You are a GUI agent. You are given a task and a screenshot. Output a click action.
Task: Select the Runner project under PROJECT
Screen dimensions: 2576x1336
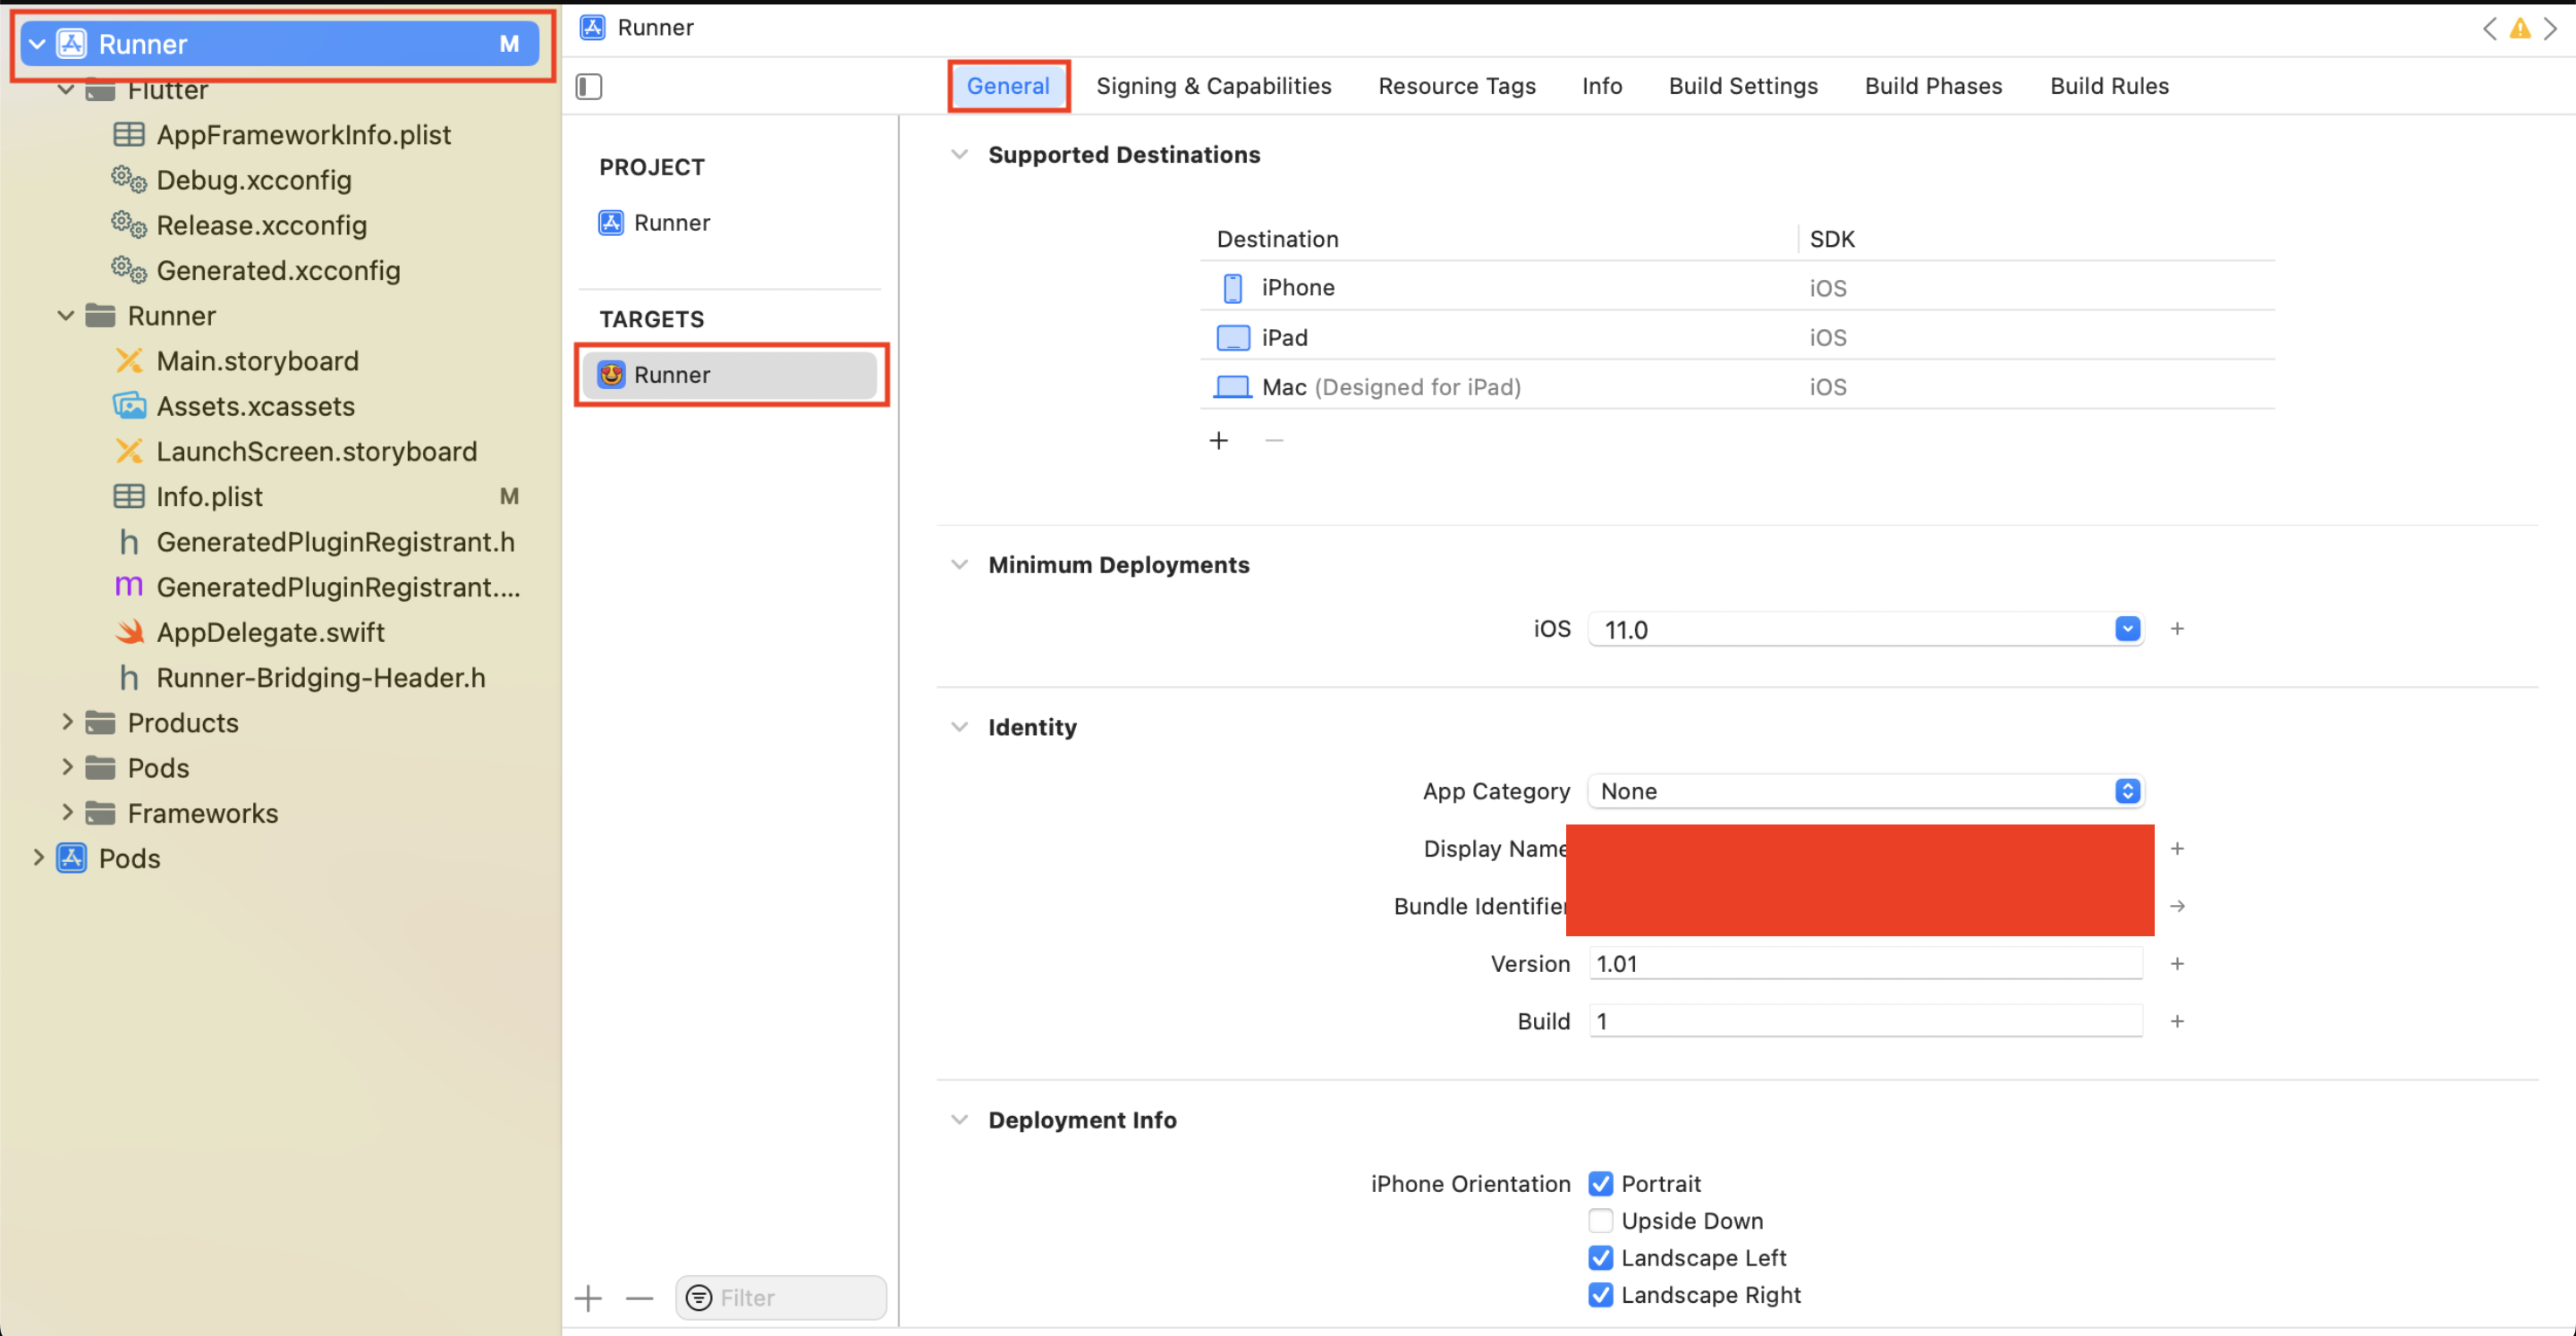(671, 222)
